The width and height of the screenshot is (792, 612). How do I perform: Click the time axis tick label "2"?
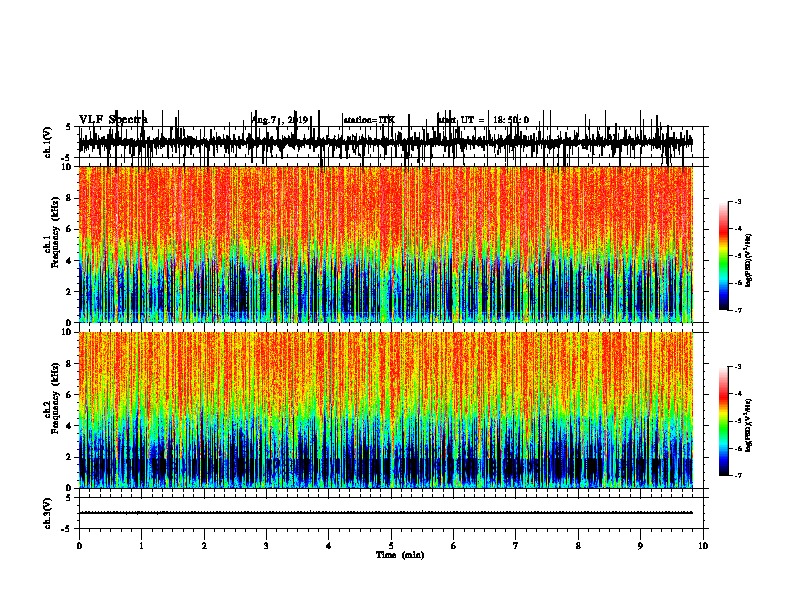coord(204,546)
